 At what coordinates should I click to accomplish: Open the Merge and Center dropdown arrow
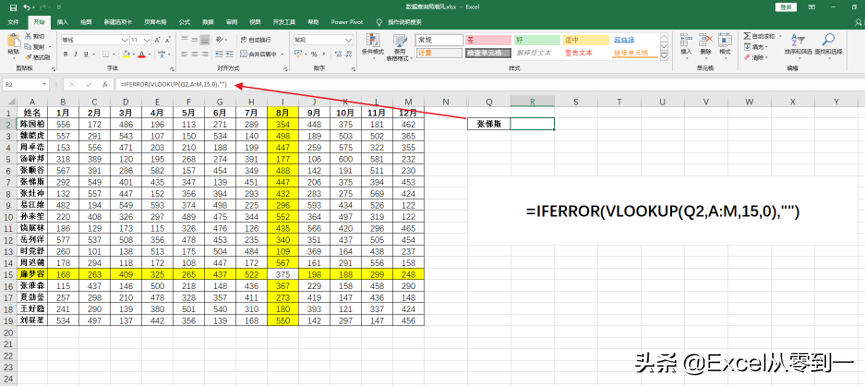click(x=282, y=54)
